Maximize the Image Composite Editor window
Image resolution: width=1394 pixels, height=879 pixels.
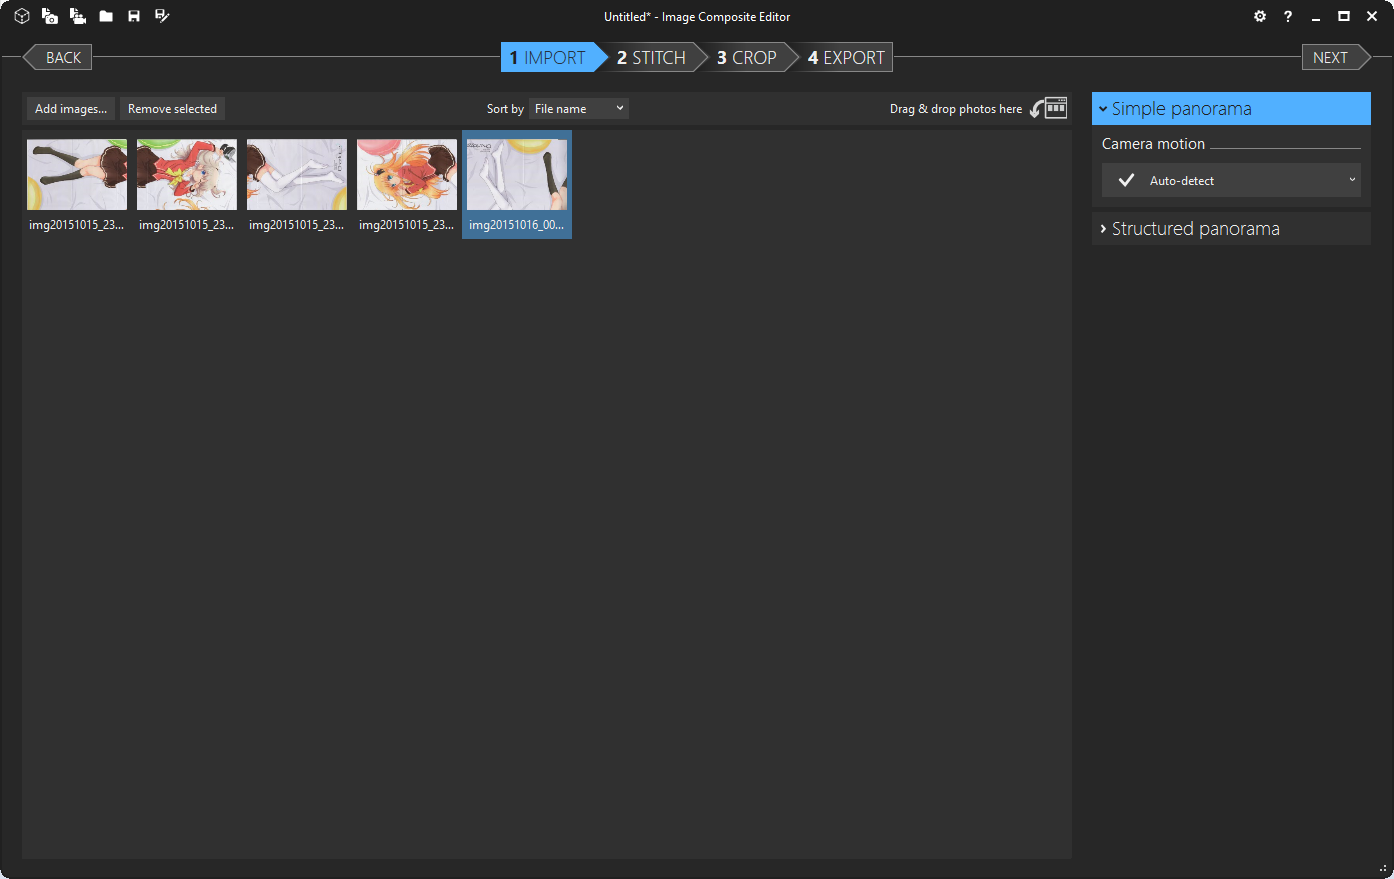(1344, 16)
